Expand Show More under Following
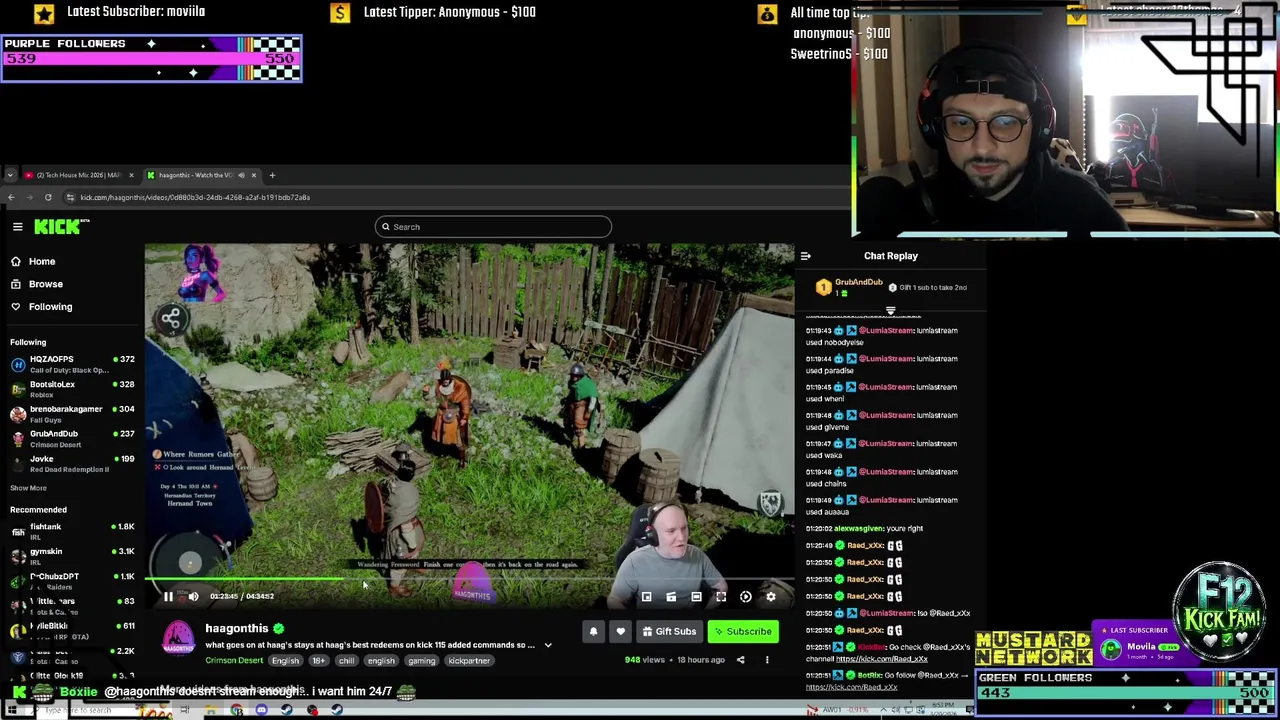Image resolution: width=1280 pixels, height=720 pixels. point(28,488)
